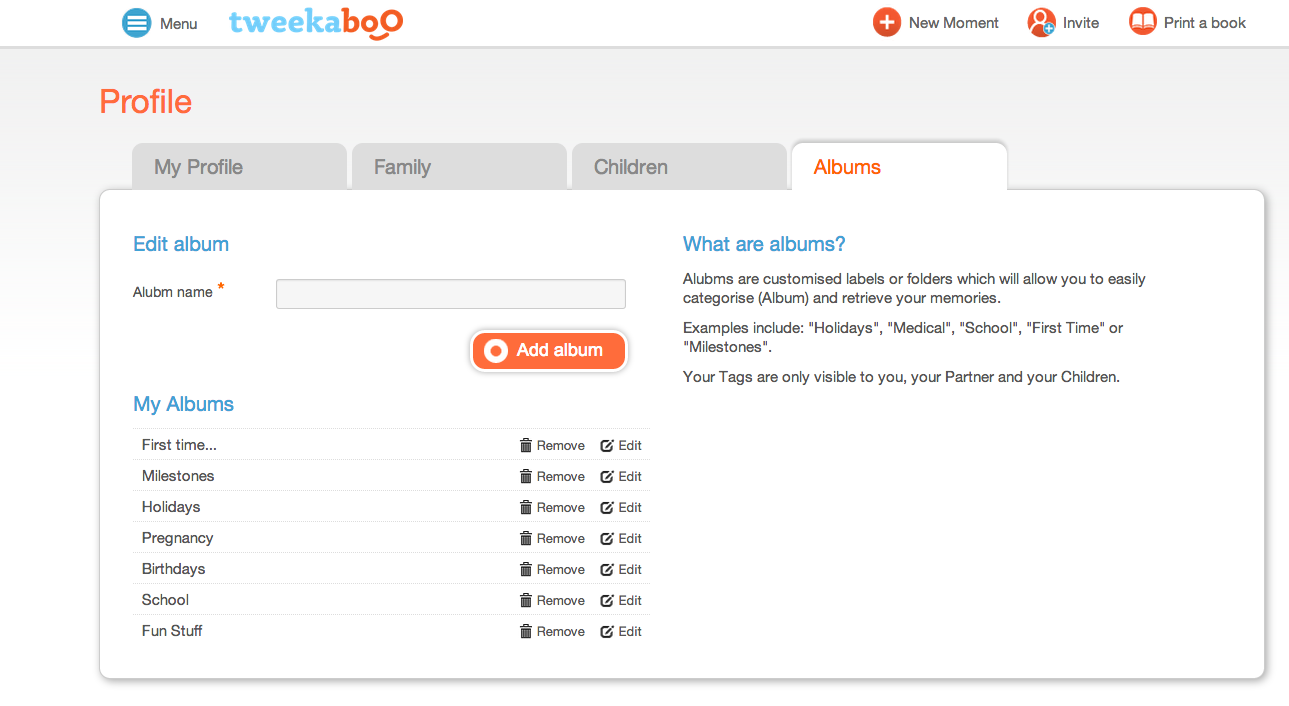This screenshot has height=706, width=1289.
Task: Switch to the Family tab
Action: click(x=460, y=167)
